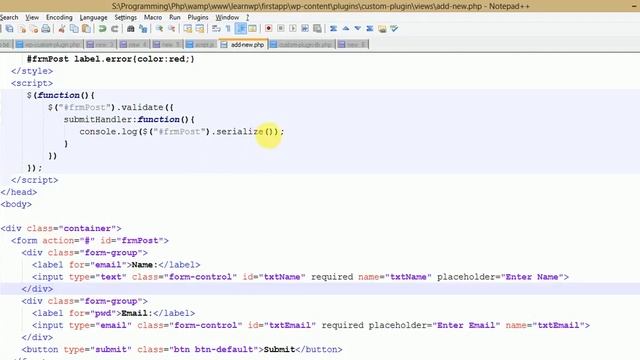This screenshot has width=640, height=360.
Task: Switch to the script.js tab
Action: tap(201, 44)
